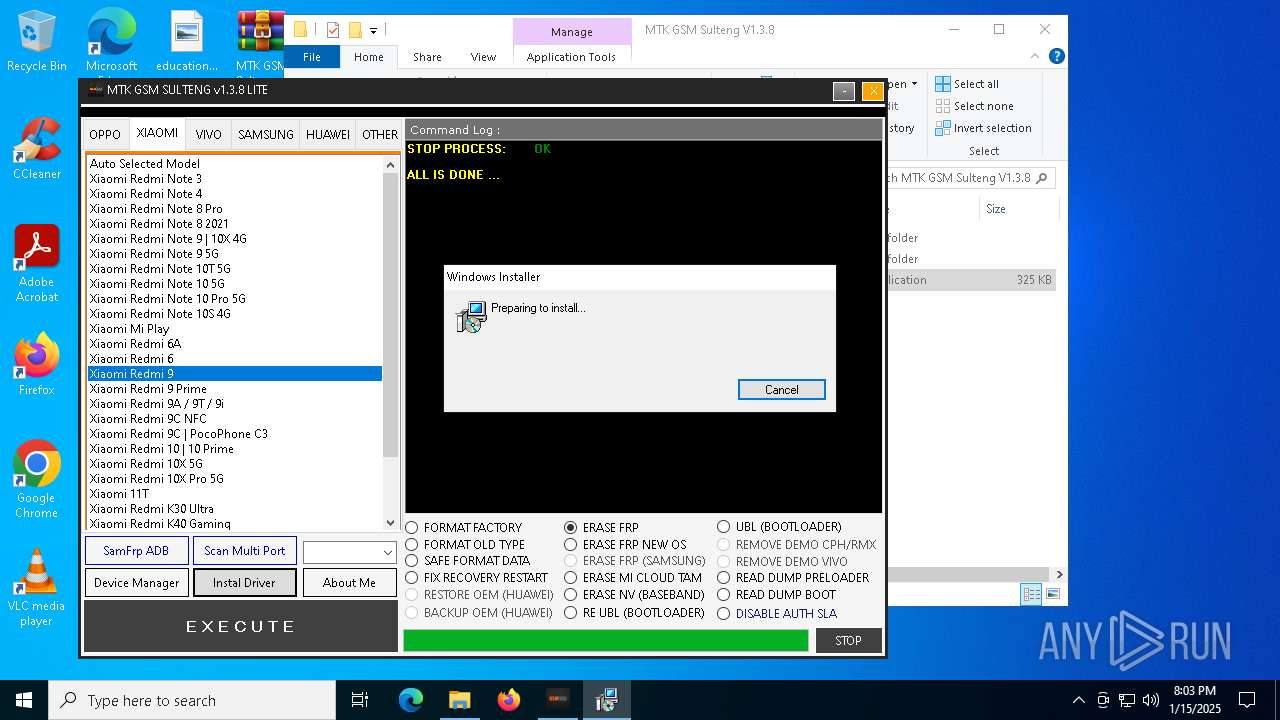1280x720 pixels.
Task: Click Select all in Explorer ribbon
Action: click(967, 84)
